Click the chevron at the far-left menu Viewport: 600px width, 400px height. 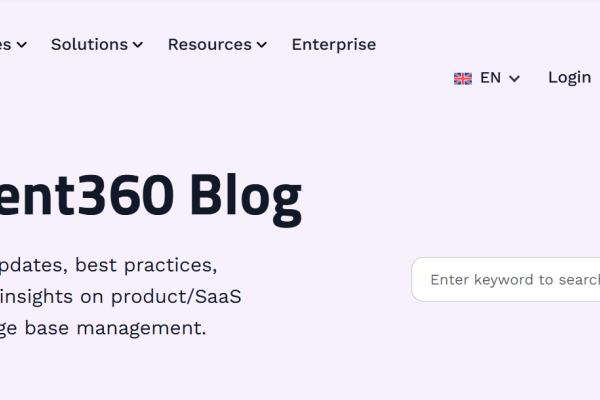[21, 45]
